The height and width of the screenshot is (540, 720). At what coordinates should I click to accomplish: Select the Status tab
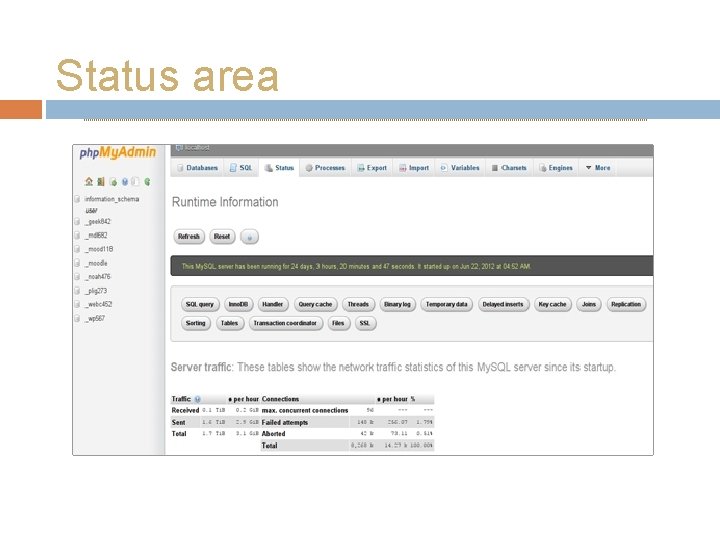pos(279,168)
